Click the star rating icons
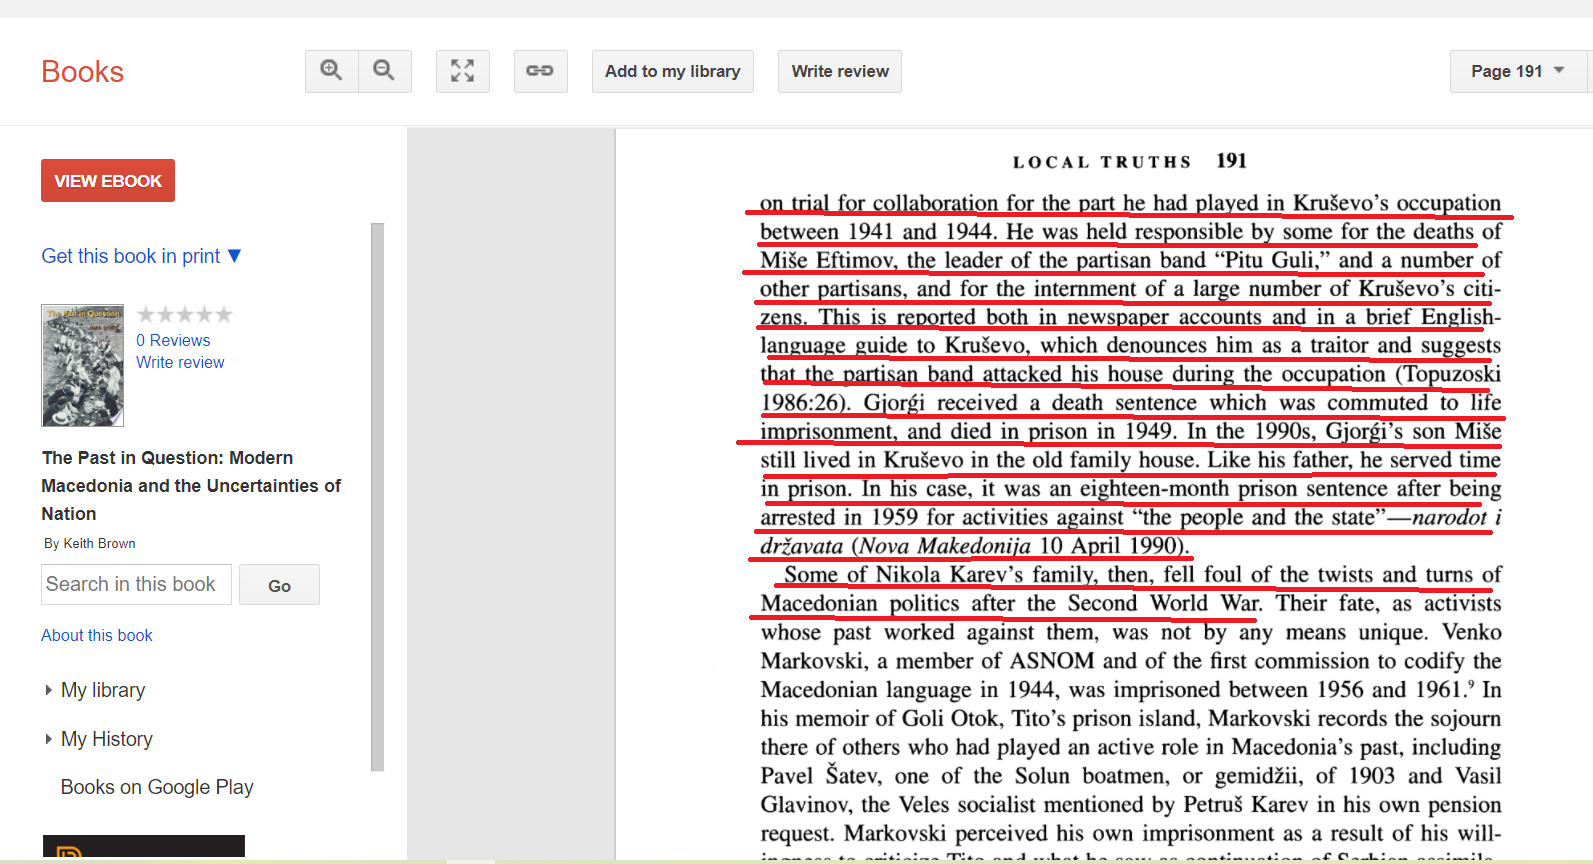1593x864 pixels. tap(185, 315)
